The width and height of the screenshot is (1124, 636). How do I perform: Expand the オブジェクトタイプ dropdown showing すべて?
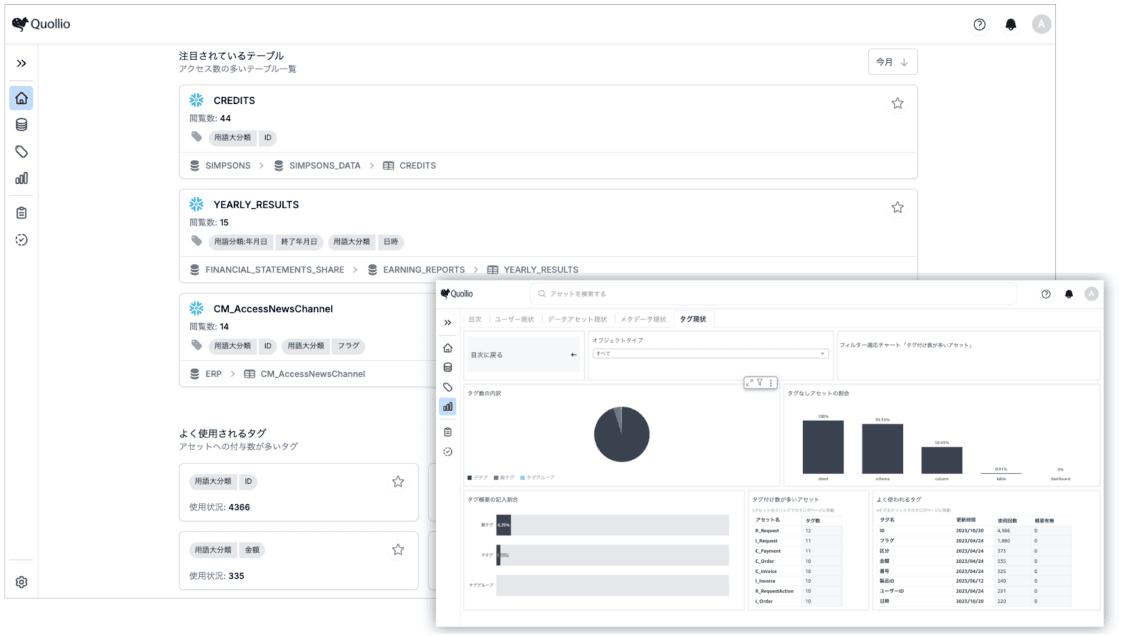point(710,353)
